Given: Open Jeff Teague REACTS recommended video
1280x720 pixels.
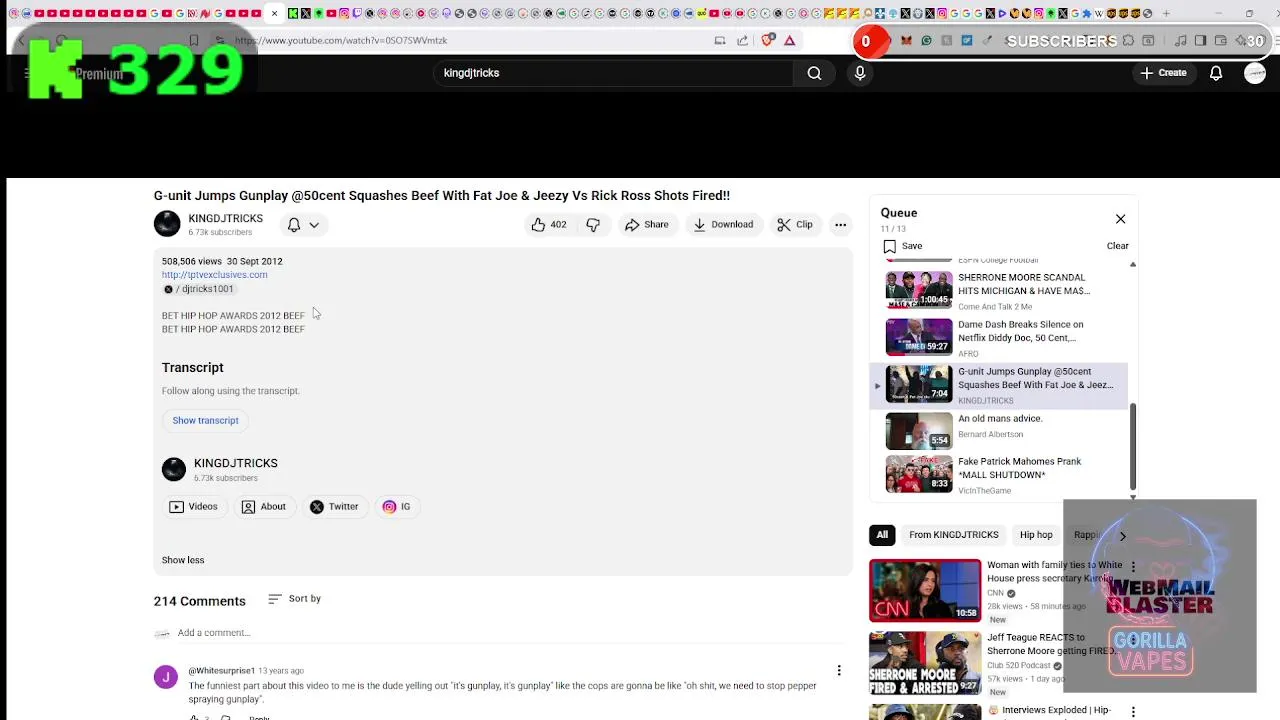Looking at the screenshot, I should click(925, 664).
